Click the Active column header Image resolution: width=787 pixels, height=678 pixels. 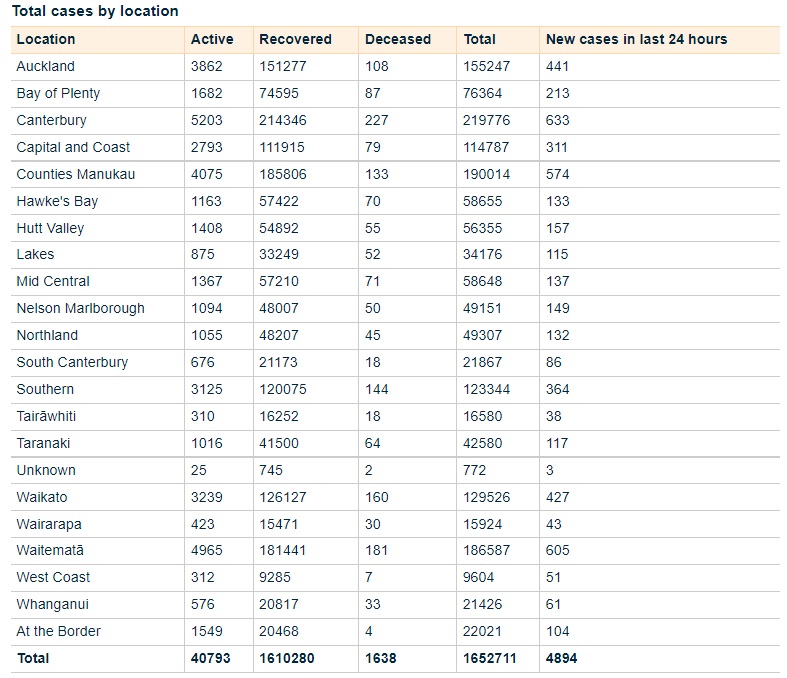212,39
